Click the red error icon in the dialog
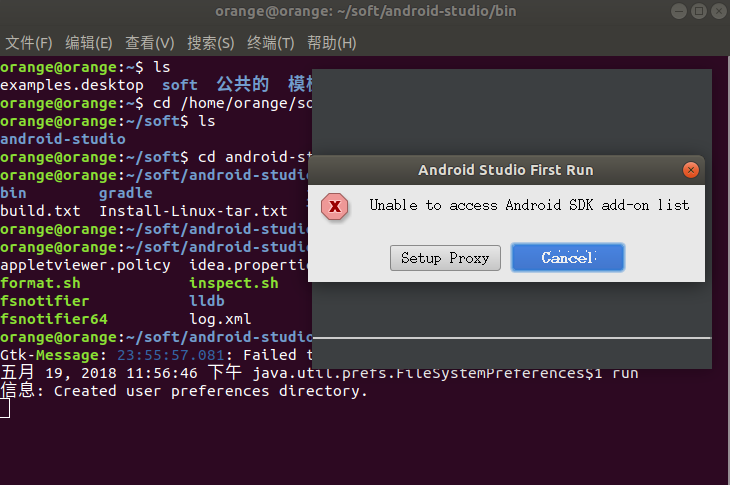This screenshot has height=485, width=730. 335,206
